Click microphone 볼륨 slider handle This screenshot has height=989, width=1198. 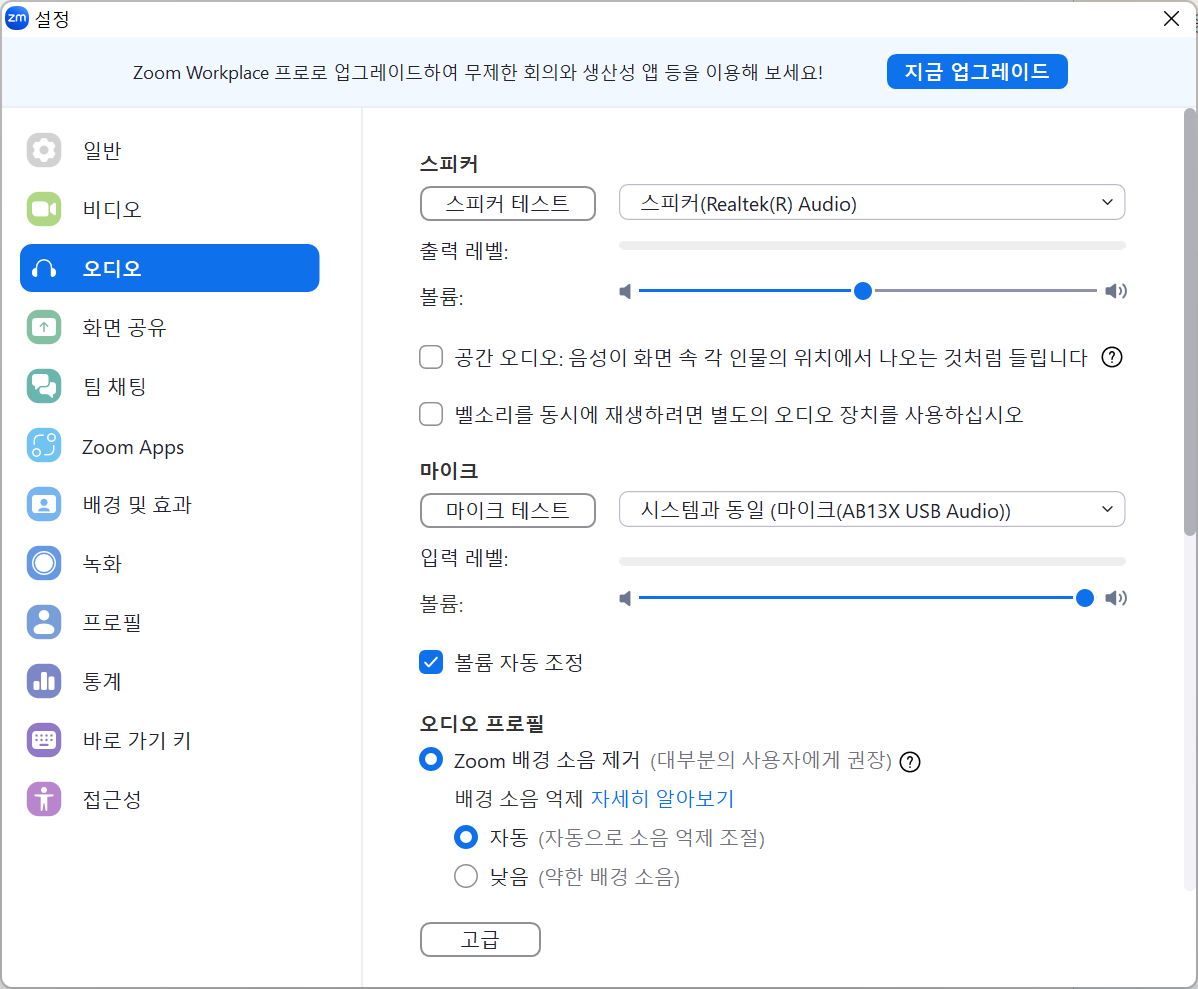(x=1084, y=598)
